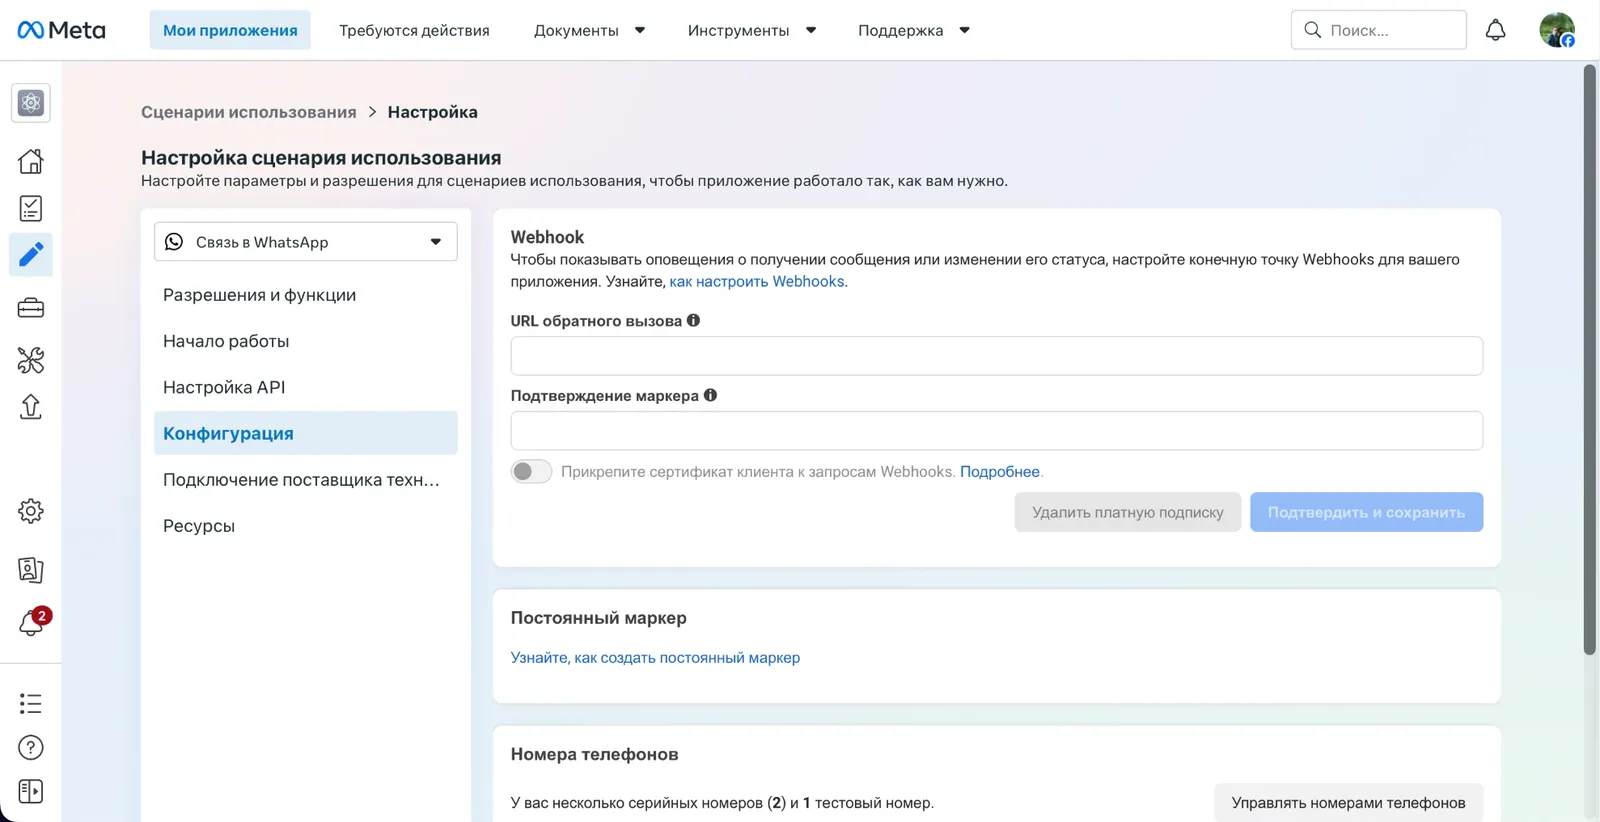Click Удалить платную подписку button
Screen dimensions: 1600x822
[x=1128, y=512]
